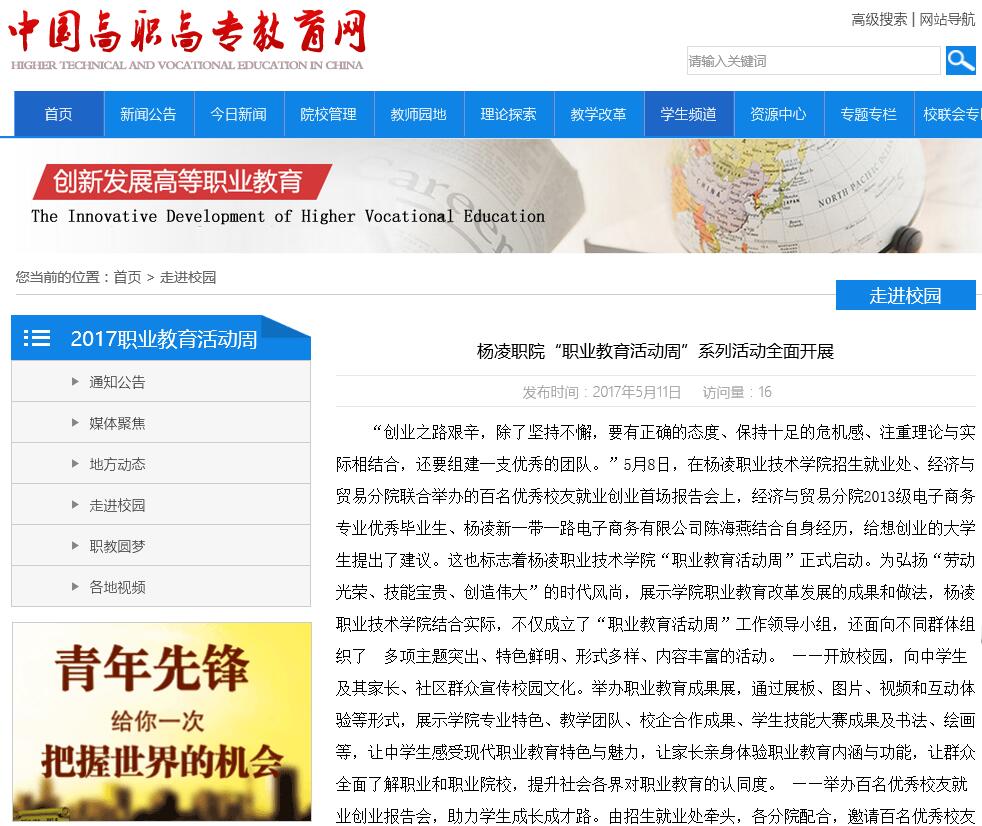Screen dimensions: 982x826
Task: Click the 中国高职高专教育网 site logo
Action: point(187,40)
